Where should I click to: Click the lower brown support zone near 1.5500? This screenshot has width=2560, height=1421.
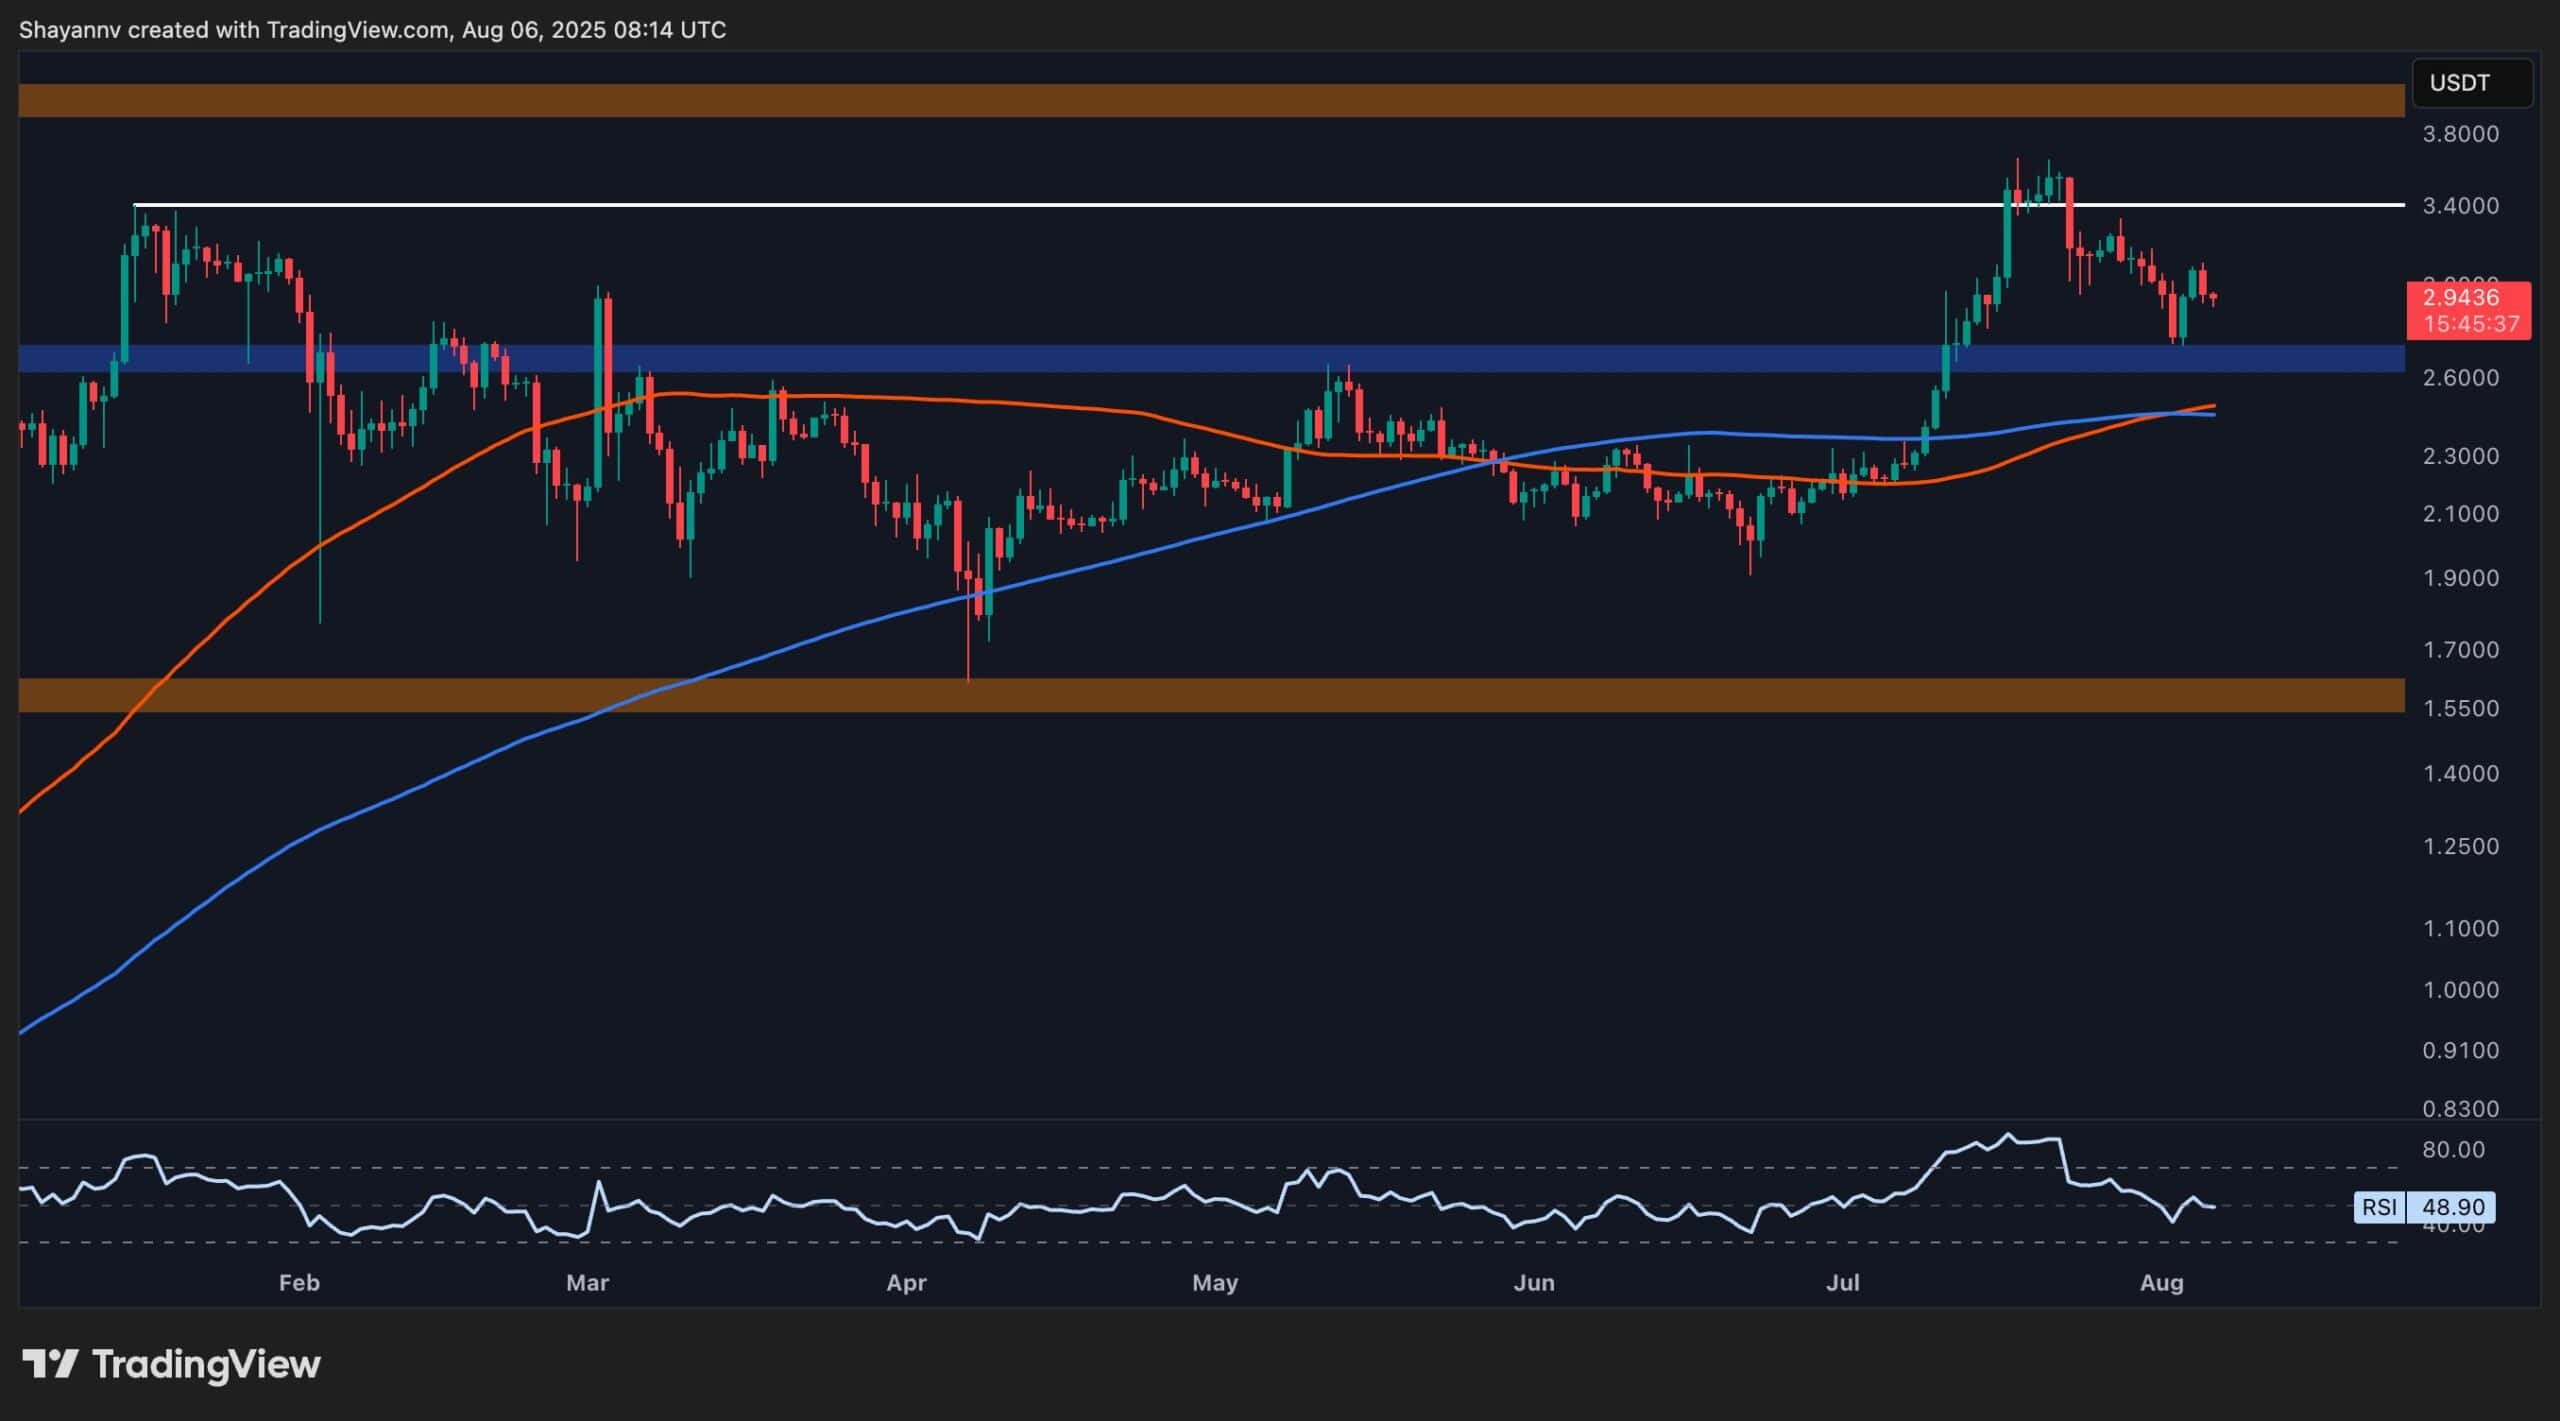1200,692
